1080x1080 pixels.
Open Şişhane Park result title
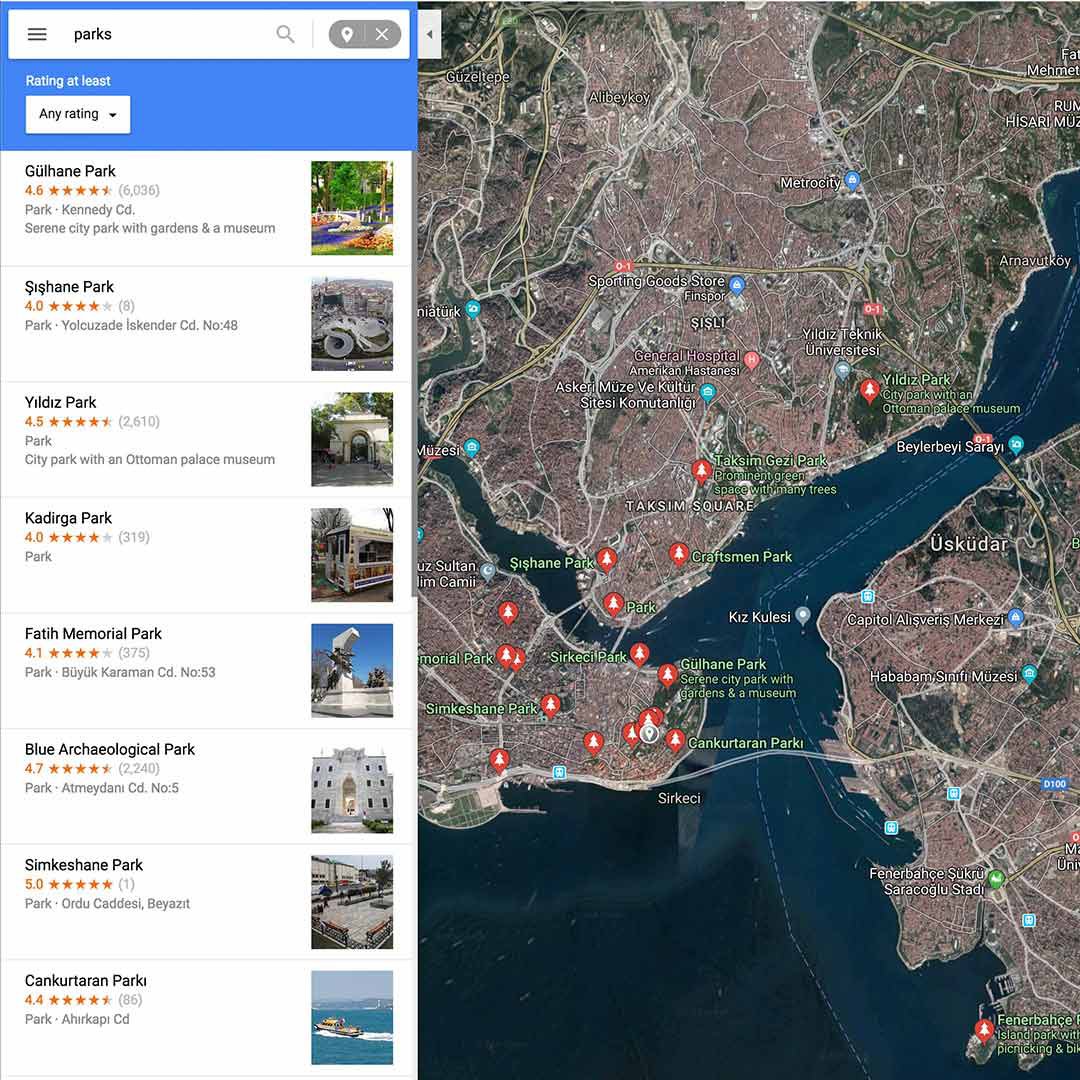[x=70, y=287]
